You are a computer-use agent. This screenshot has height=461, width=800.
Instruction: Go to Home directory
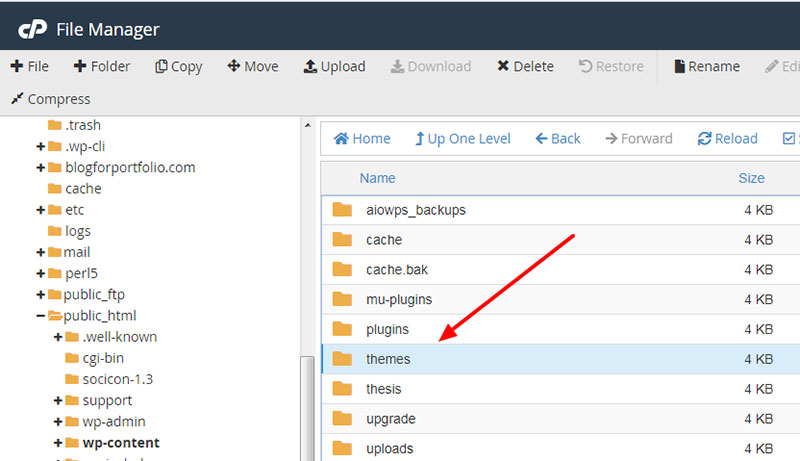coord(362,139)
